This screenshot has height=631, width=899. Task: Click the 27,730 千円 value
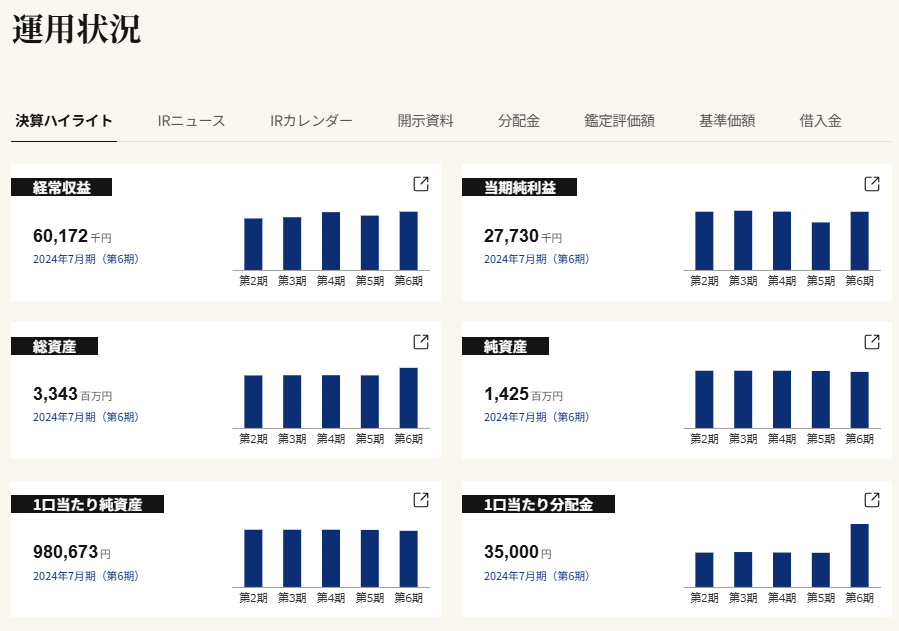523,236
